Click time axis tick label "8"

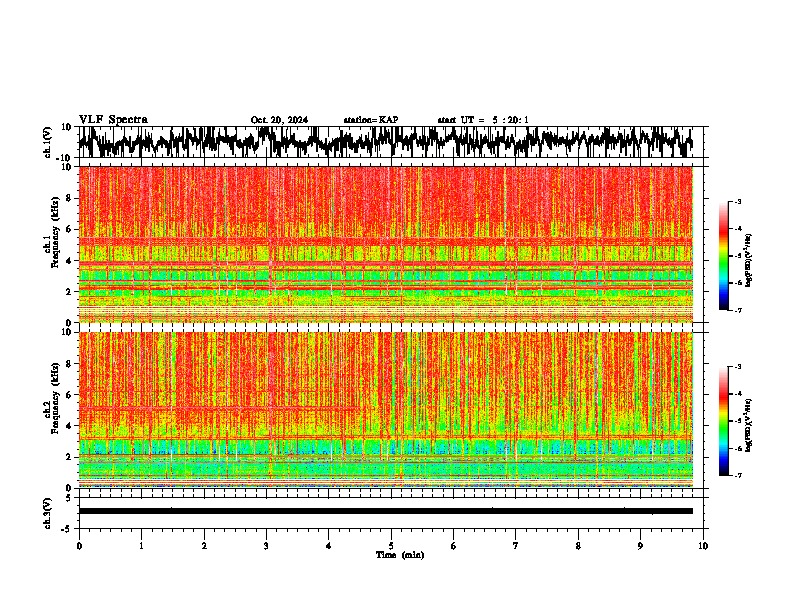point(578,546)
